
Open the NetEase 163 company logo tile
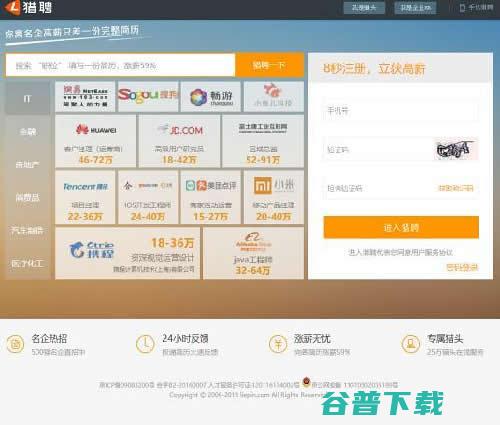pyautogui.click(x=85, y=96)
